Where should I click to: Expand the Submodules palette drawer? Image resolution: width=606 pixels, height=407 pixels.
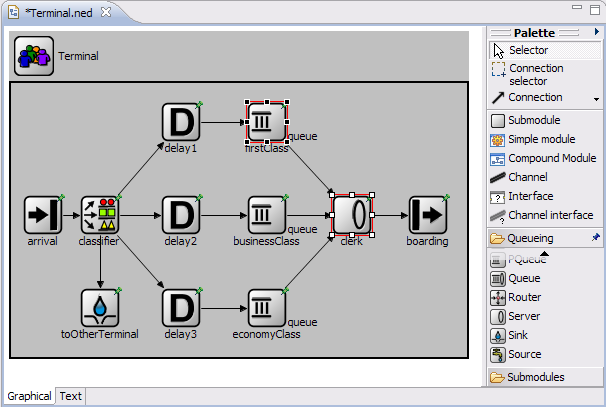545,377
